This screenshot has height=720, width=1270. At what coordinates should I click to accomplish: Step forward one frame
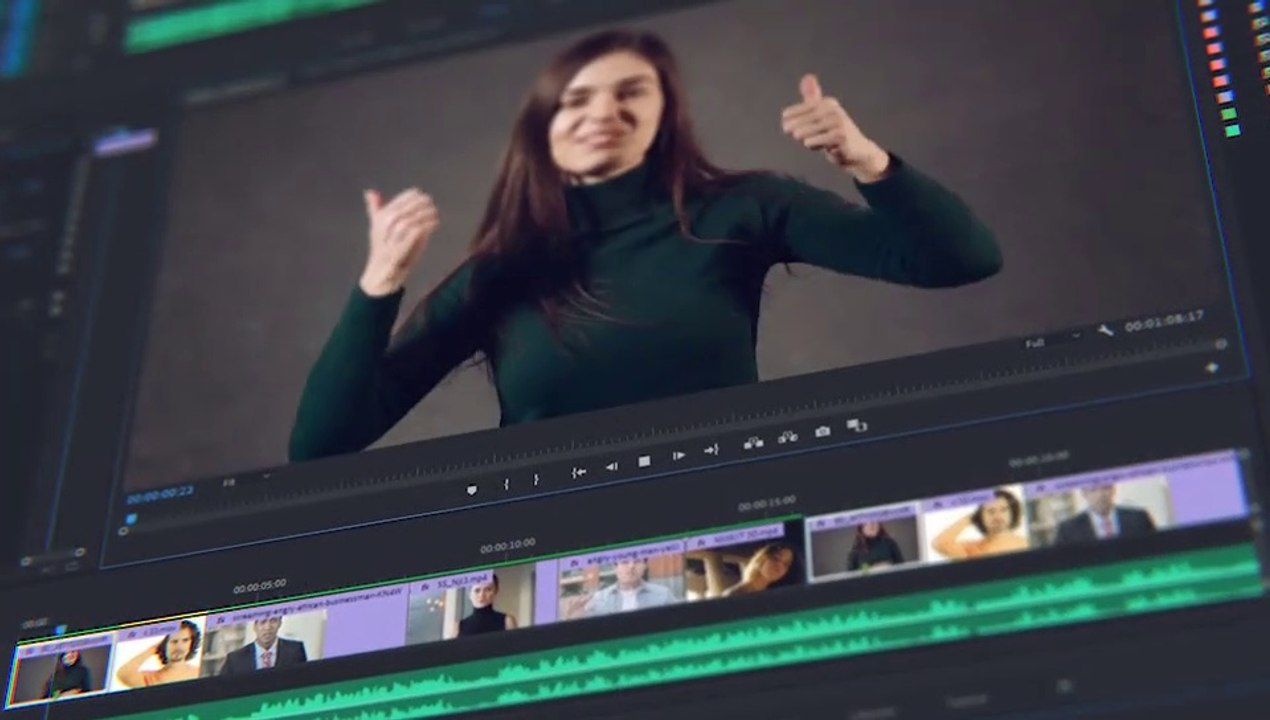tap(678, 456)
